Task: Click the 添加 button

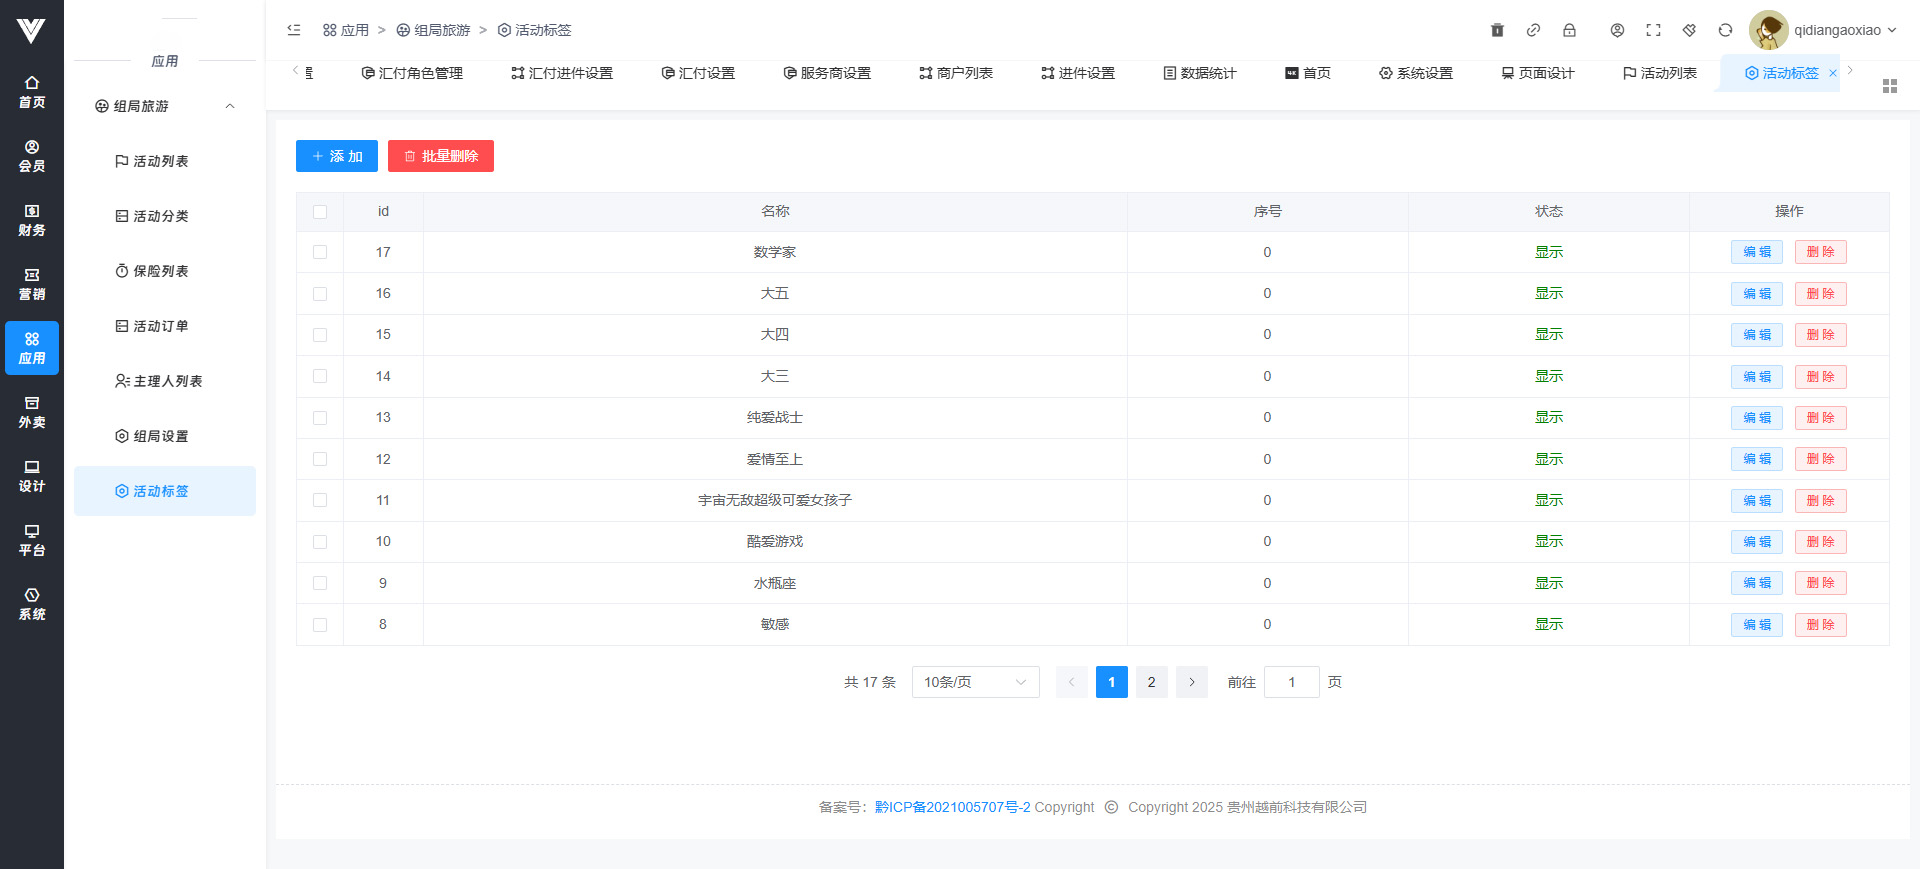Action: (x=337, y=156)
